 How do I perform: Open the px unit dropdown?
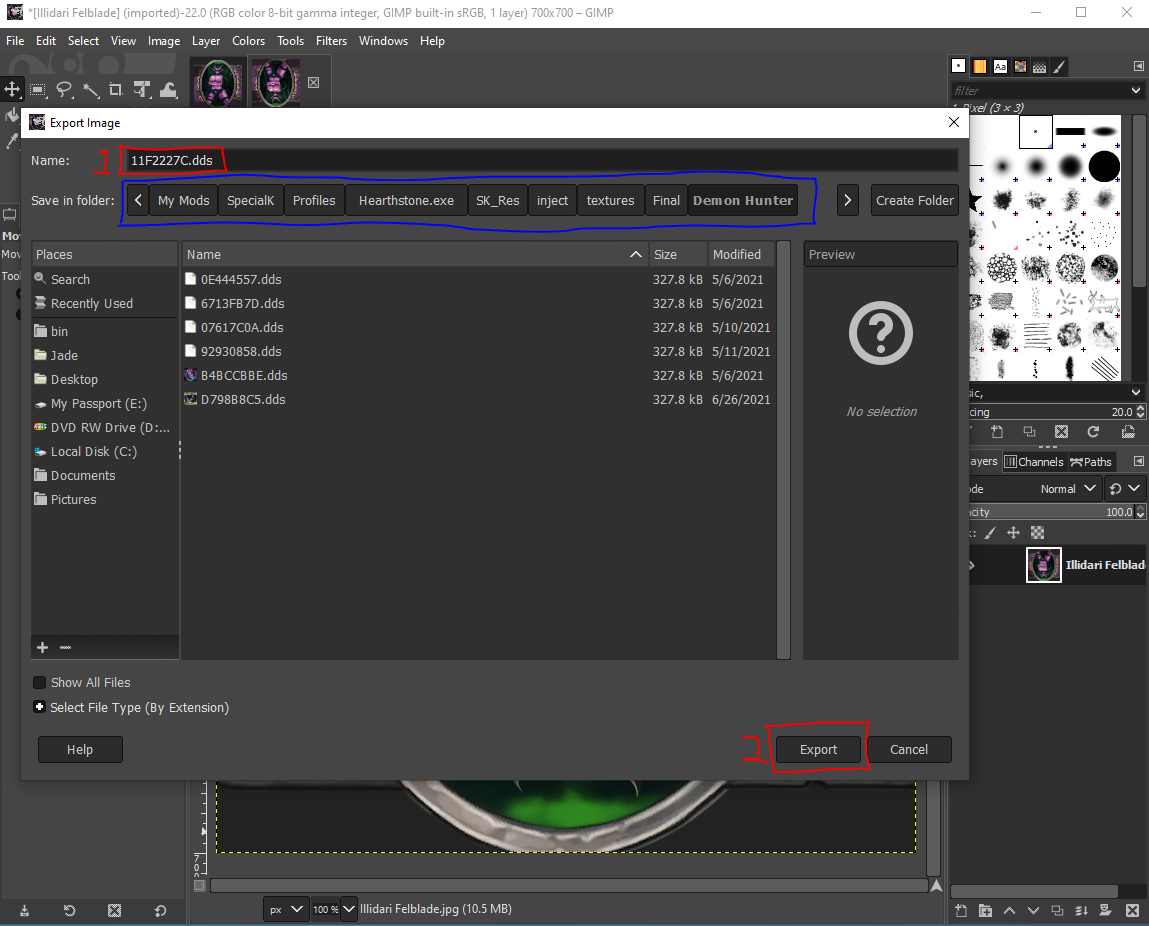[285, 908]
